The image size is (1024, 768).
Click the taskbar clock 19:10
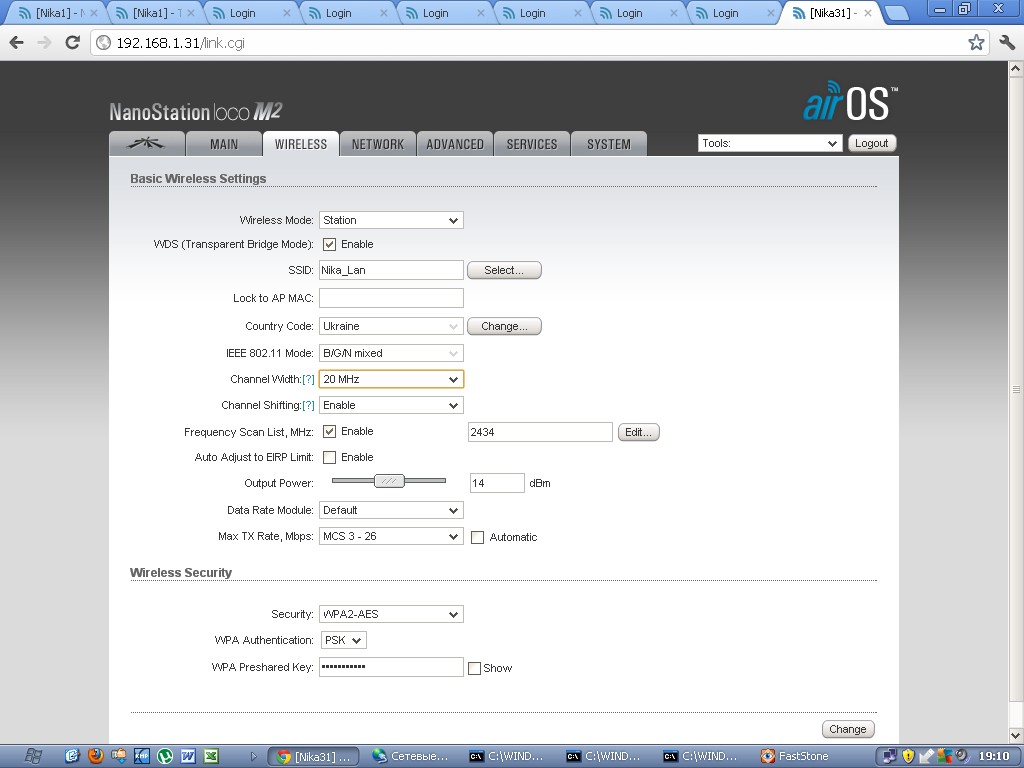click(994, 756)
